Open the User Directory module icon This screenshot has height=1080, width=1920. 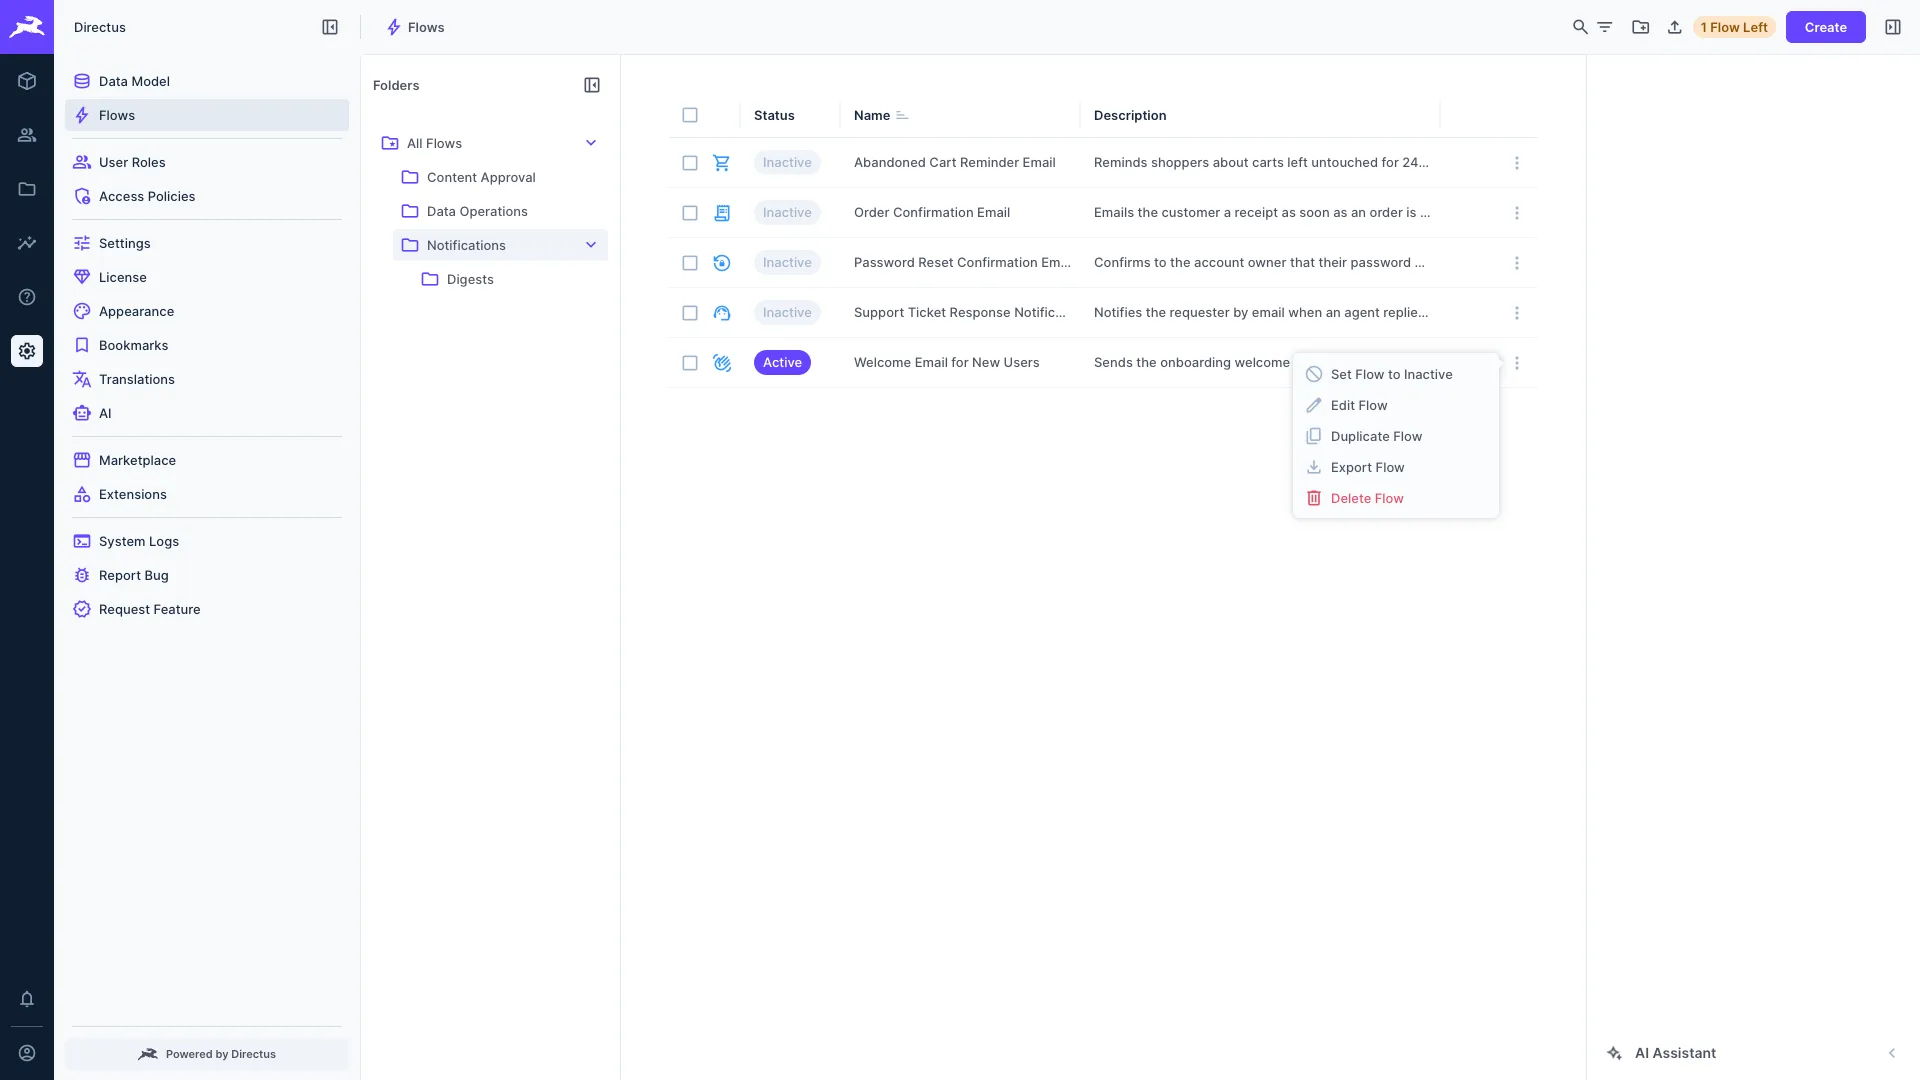pyautogui.click(x=27, y=135)
